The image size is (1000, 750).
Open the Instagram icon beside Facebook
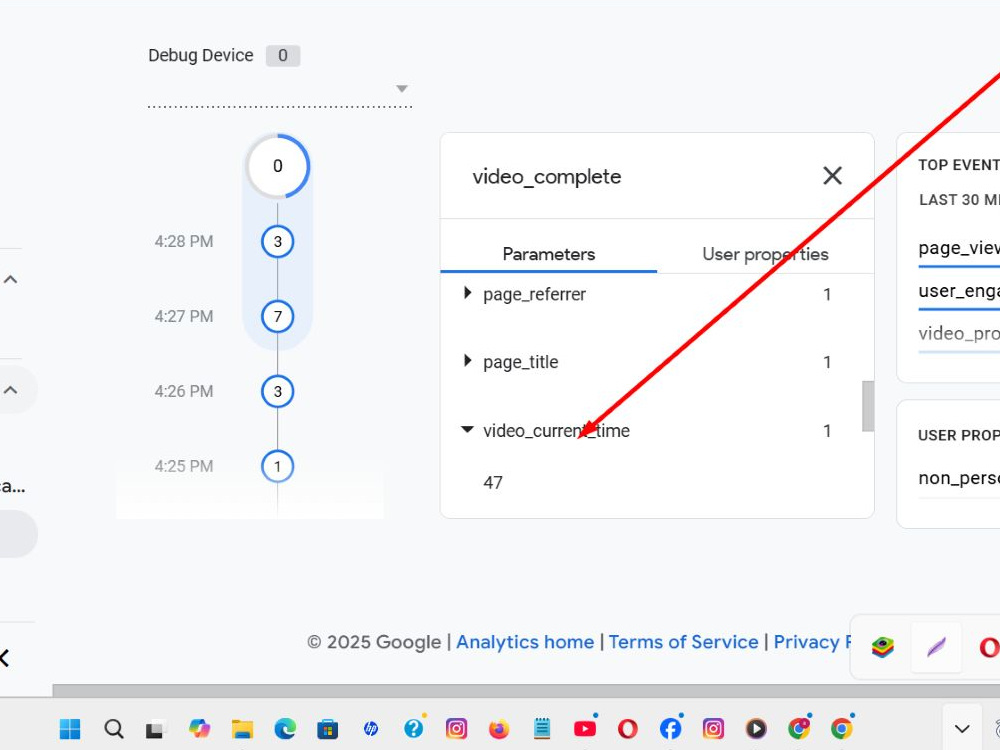point(713,729)
